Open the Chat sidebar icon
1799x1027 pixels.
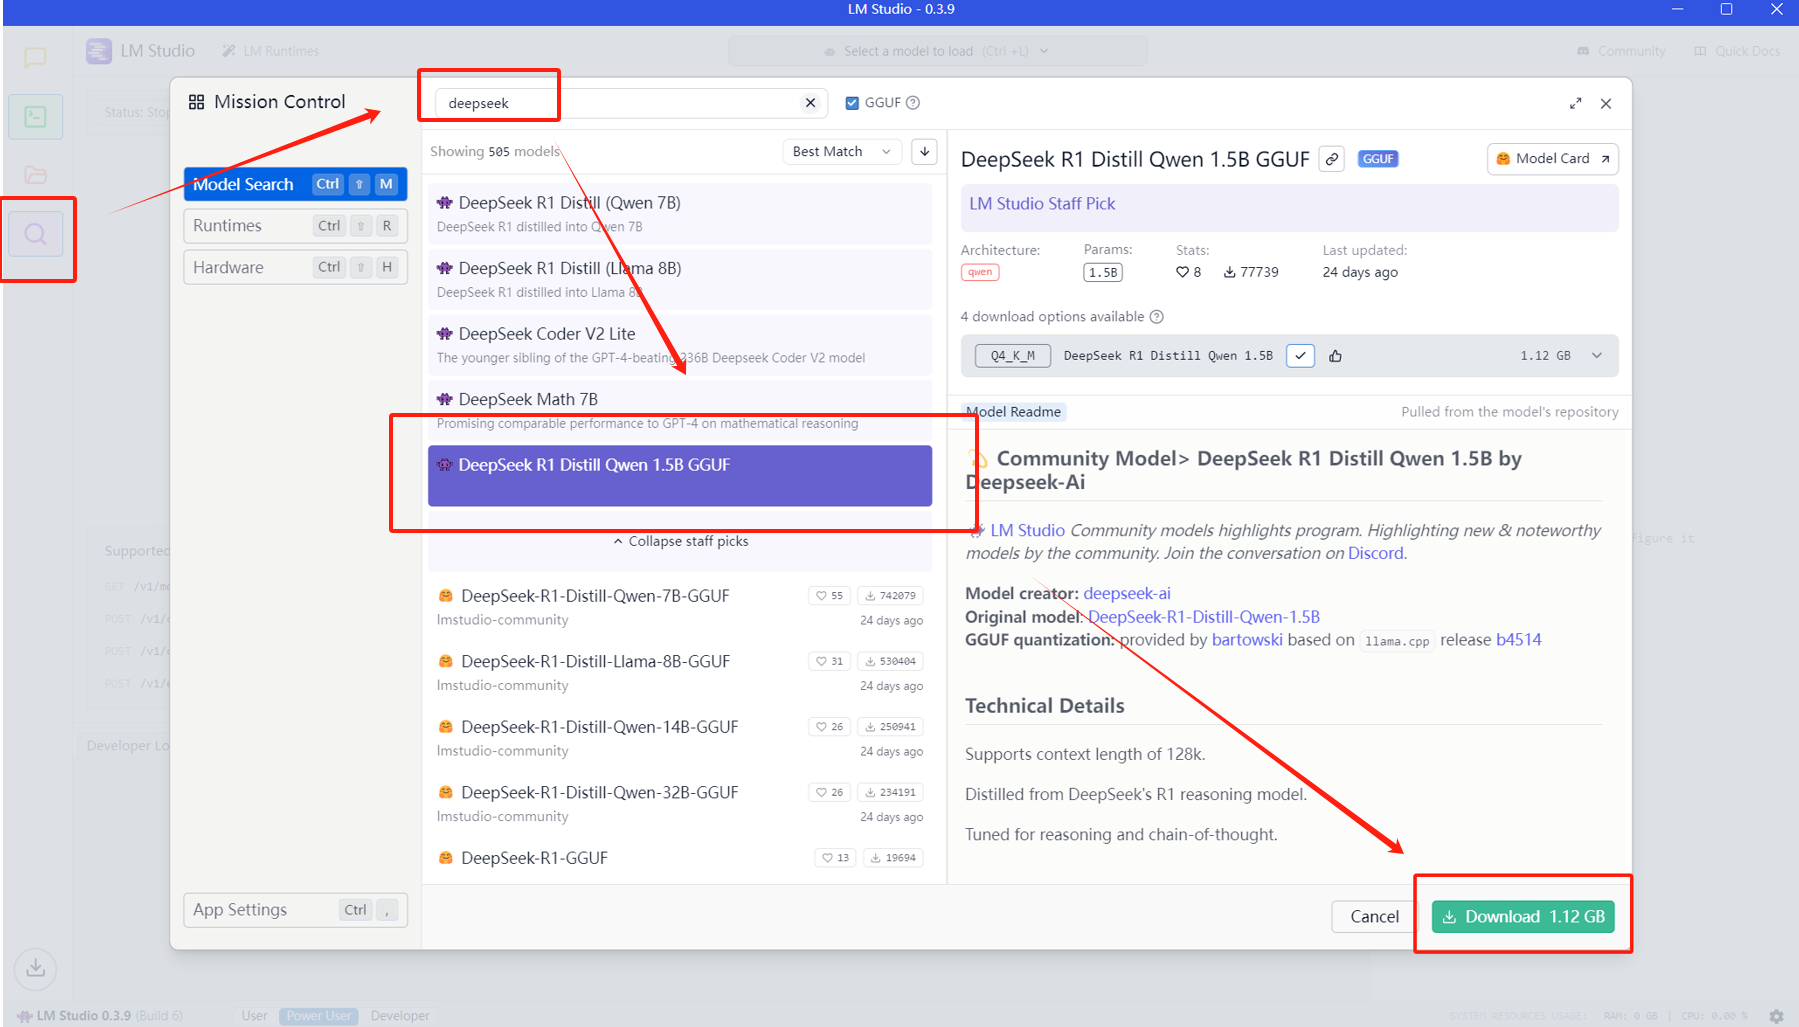35,57
